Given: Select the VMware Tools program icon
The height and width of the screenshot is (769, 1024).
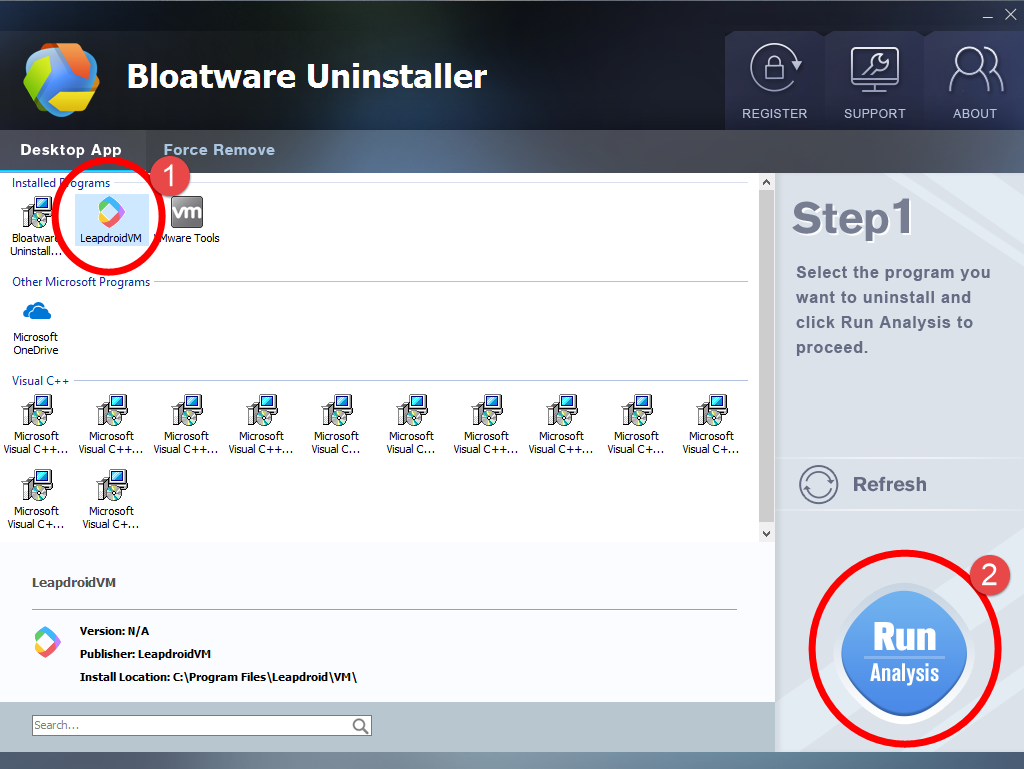Looking at the screenshot, I should point(187,212).
